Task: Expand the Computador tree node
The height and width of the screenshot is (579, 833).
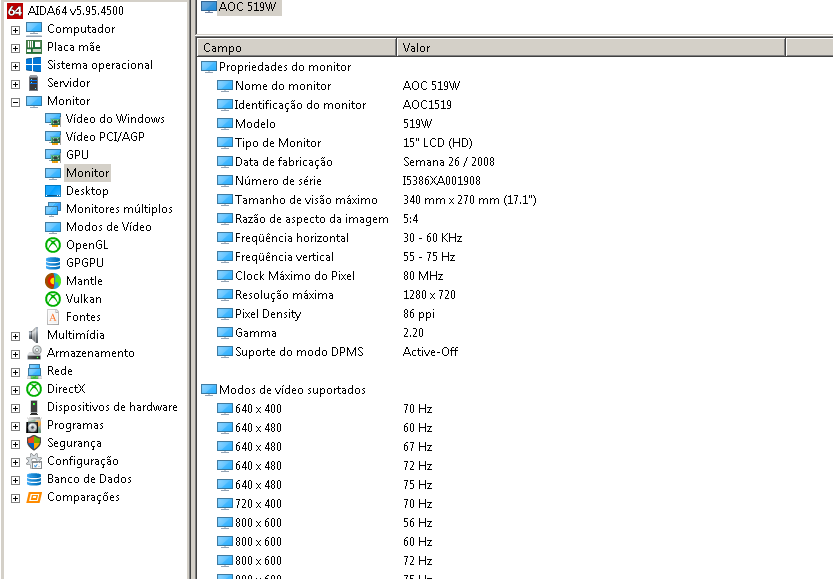Action: click(x=15, y=30)
